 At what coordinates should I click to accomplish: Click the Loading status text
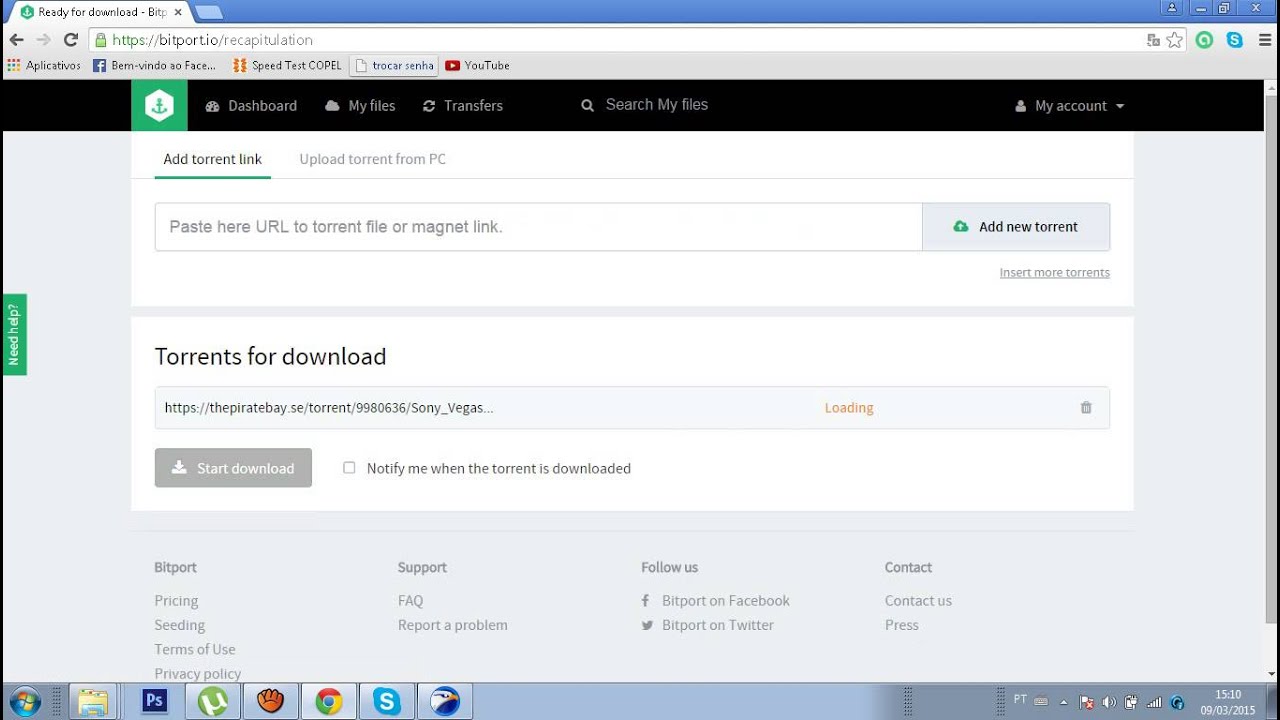[849, 408]
